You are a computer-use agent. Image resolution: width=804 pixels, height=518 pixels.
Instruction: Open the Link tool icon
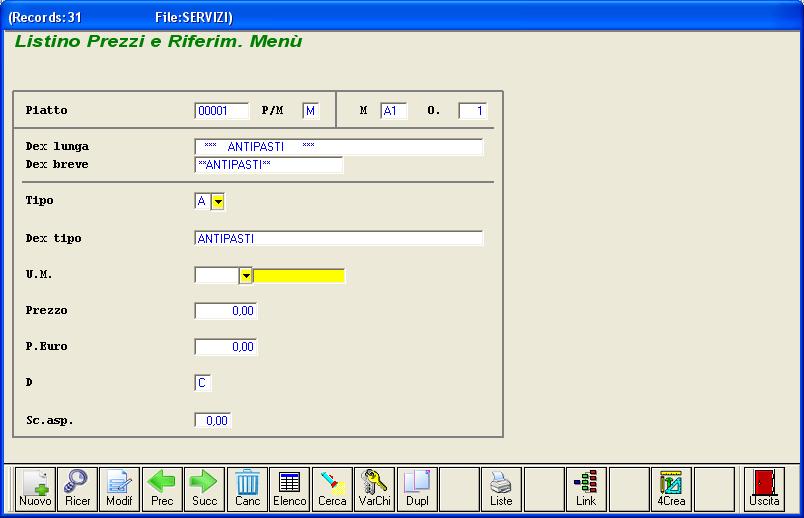(x=586, y=488)
